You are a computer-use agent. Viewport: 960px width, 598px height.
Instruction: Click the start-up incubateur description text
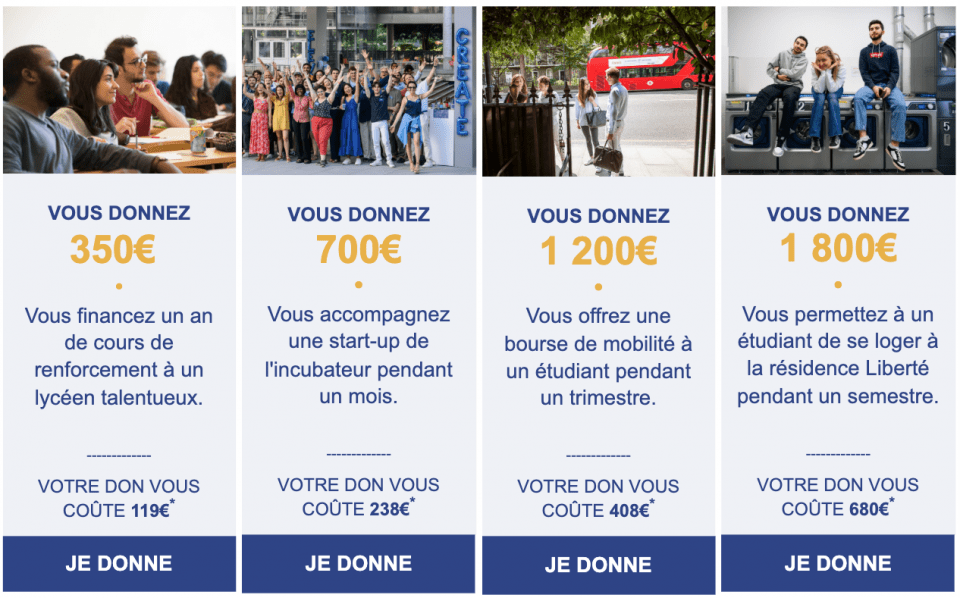pyautogui.click(x=358, y=356)
